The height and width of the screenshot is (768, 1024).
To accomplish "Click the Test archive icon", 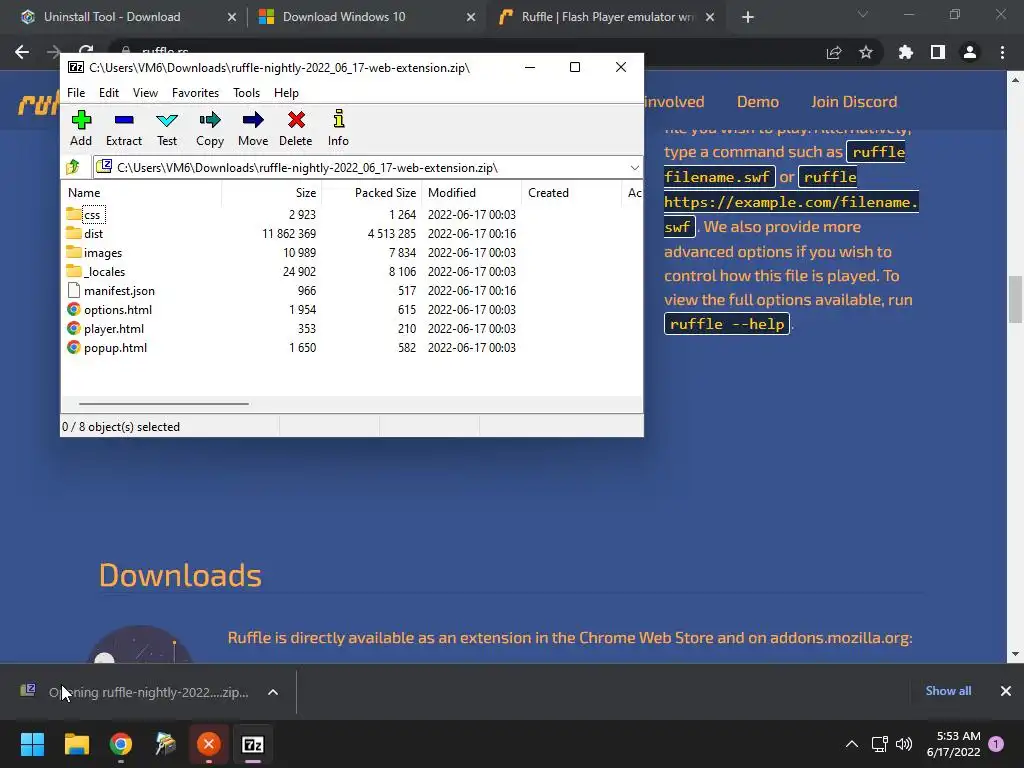I will pos(167,128).
